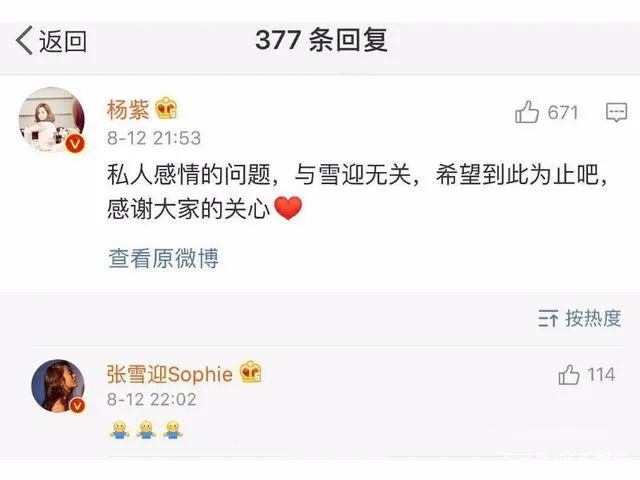Tap the 返回 back chevron
Screen dimensions: 640x480
coord(24,40)
